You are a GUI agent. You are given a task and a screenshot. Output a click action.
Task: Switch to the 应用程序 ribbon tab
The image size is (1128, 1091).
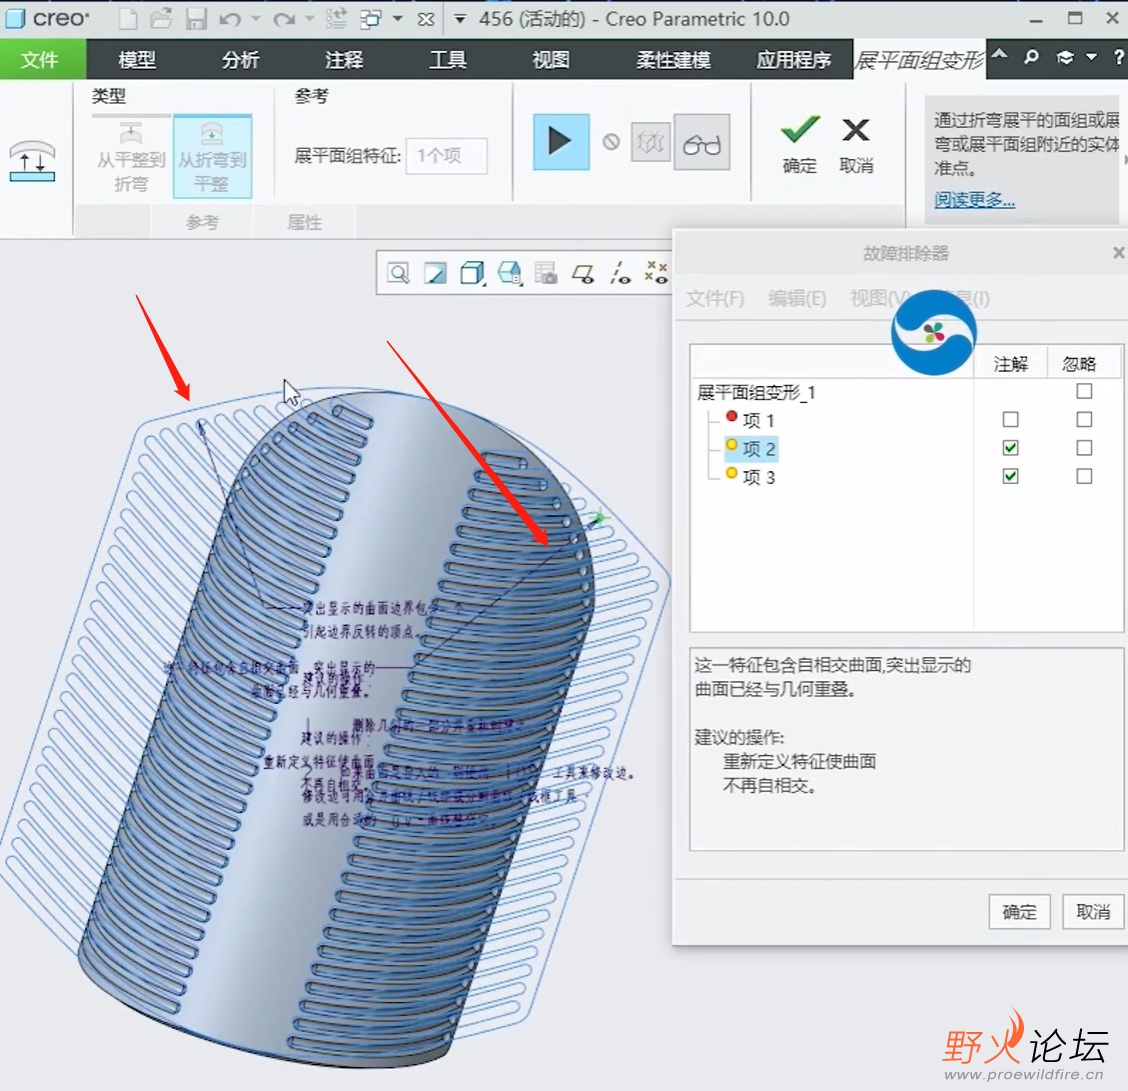pyautogui.click(x=793, y=60)
